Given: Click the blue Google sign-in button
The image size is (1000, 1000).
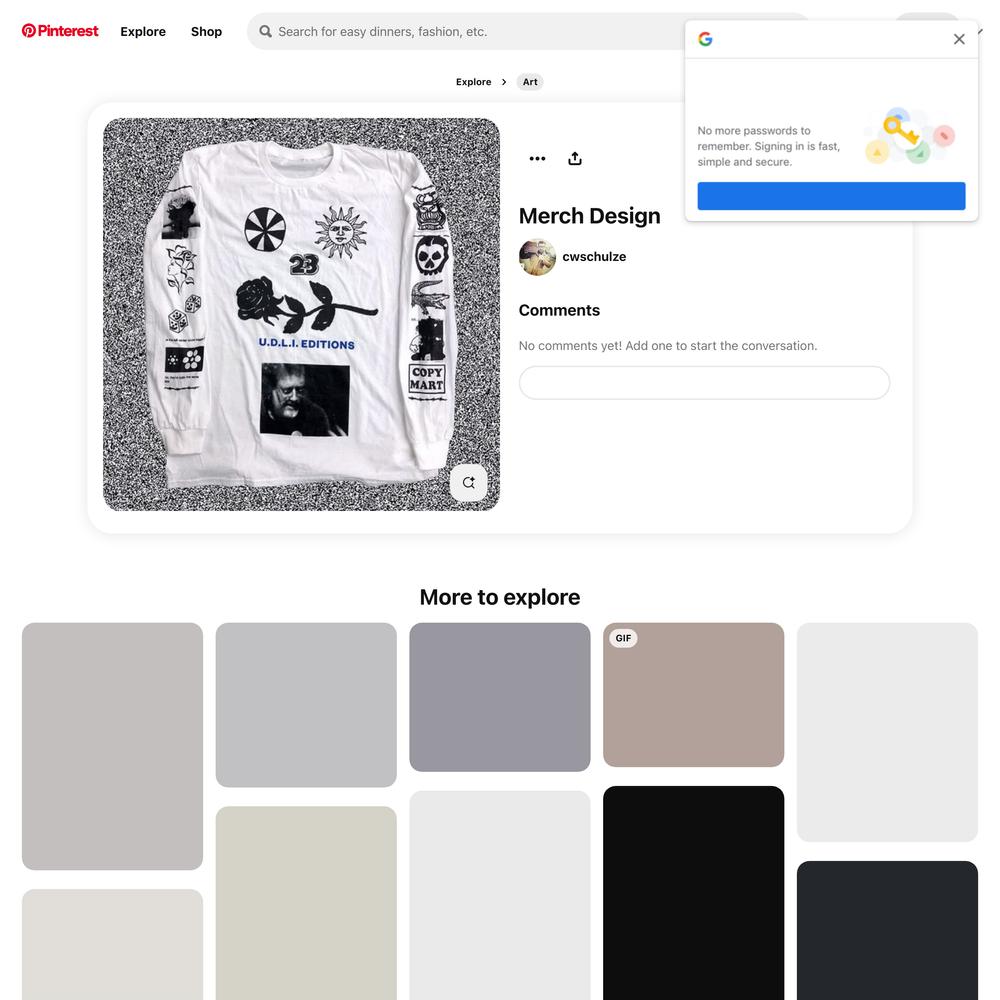Looking at the screenshot, I should coord(831,196).
